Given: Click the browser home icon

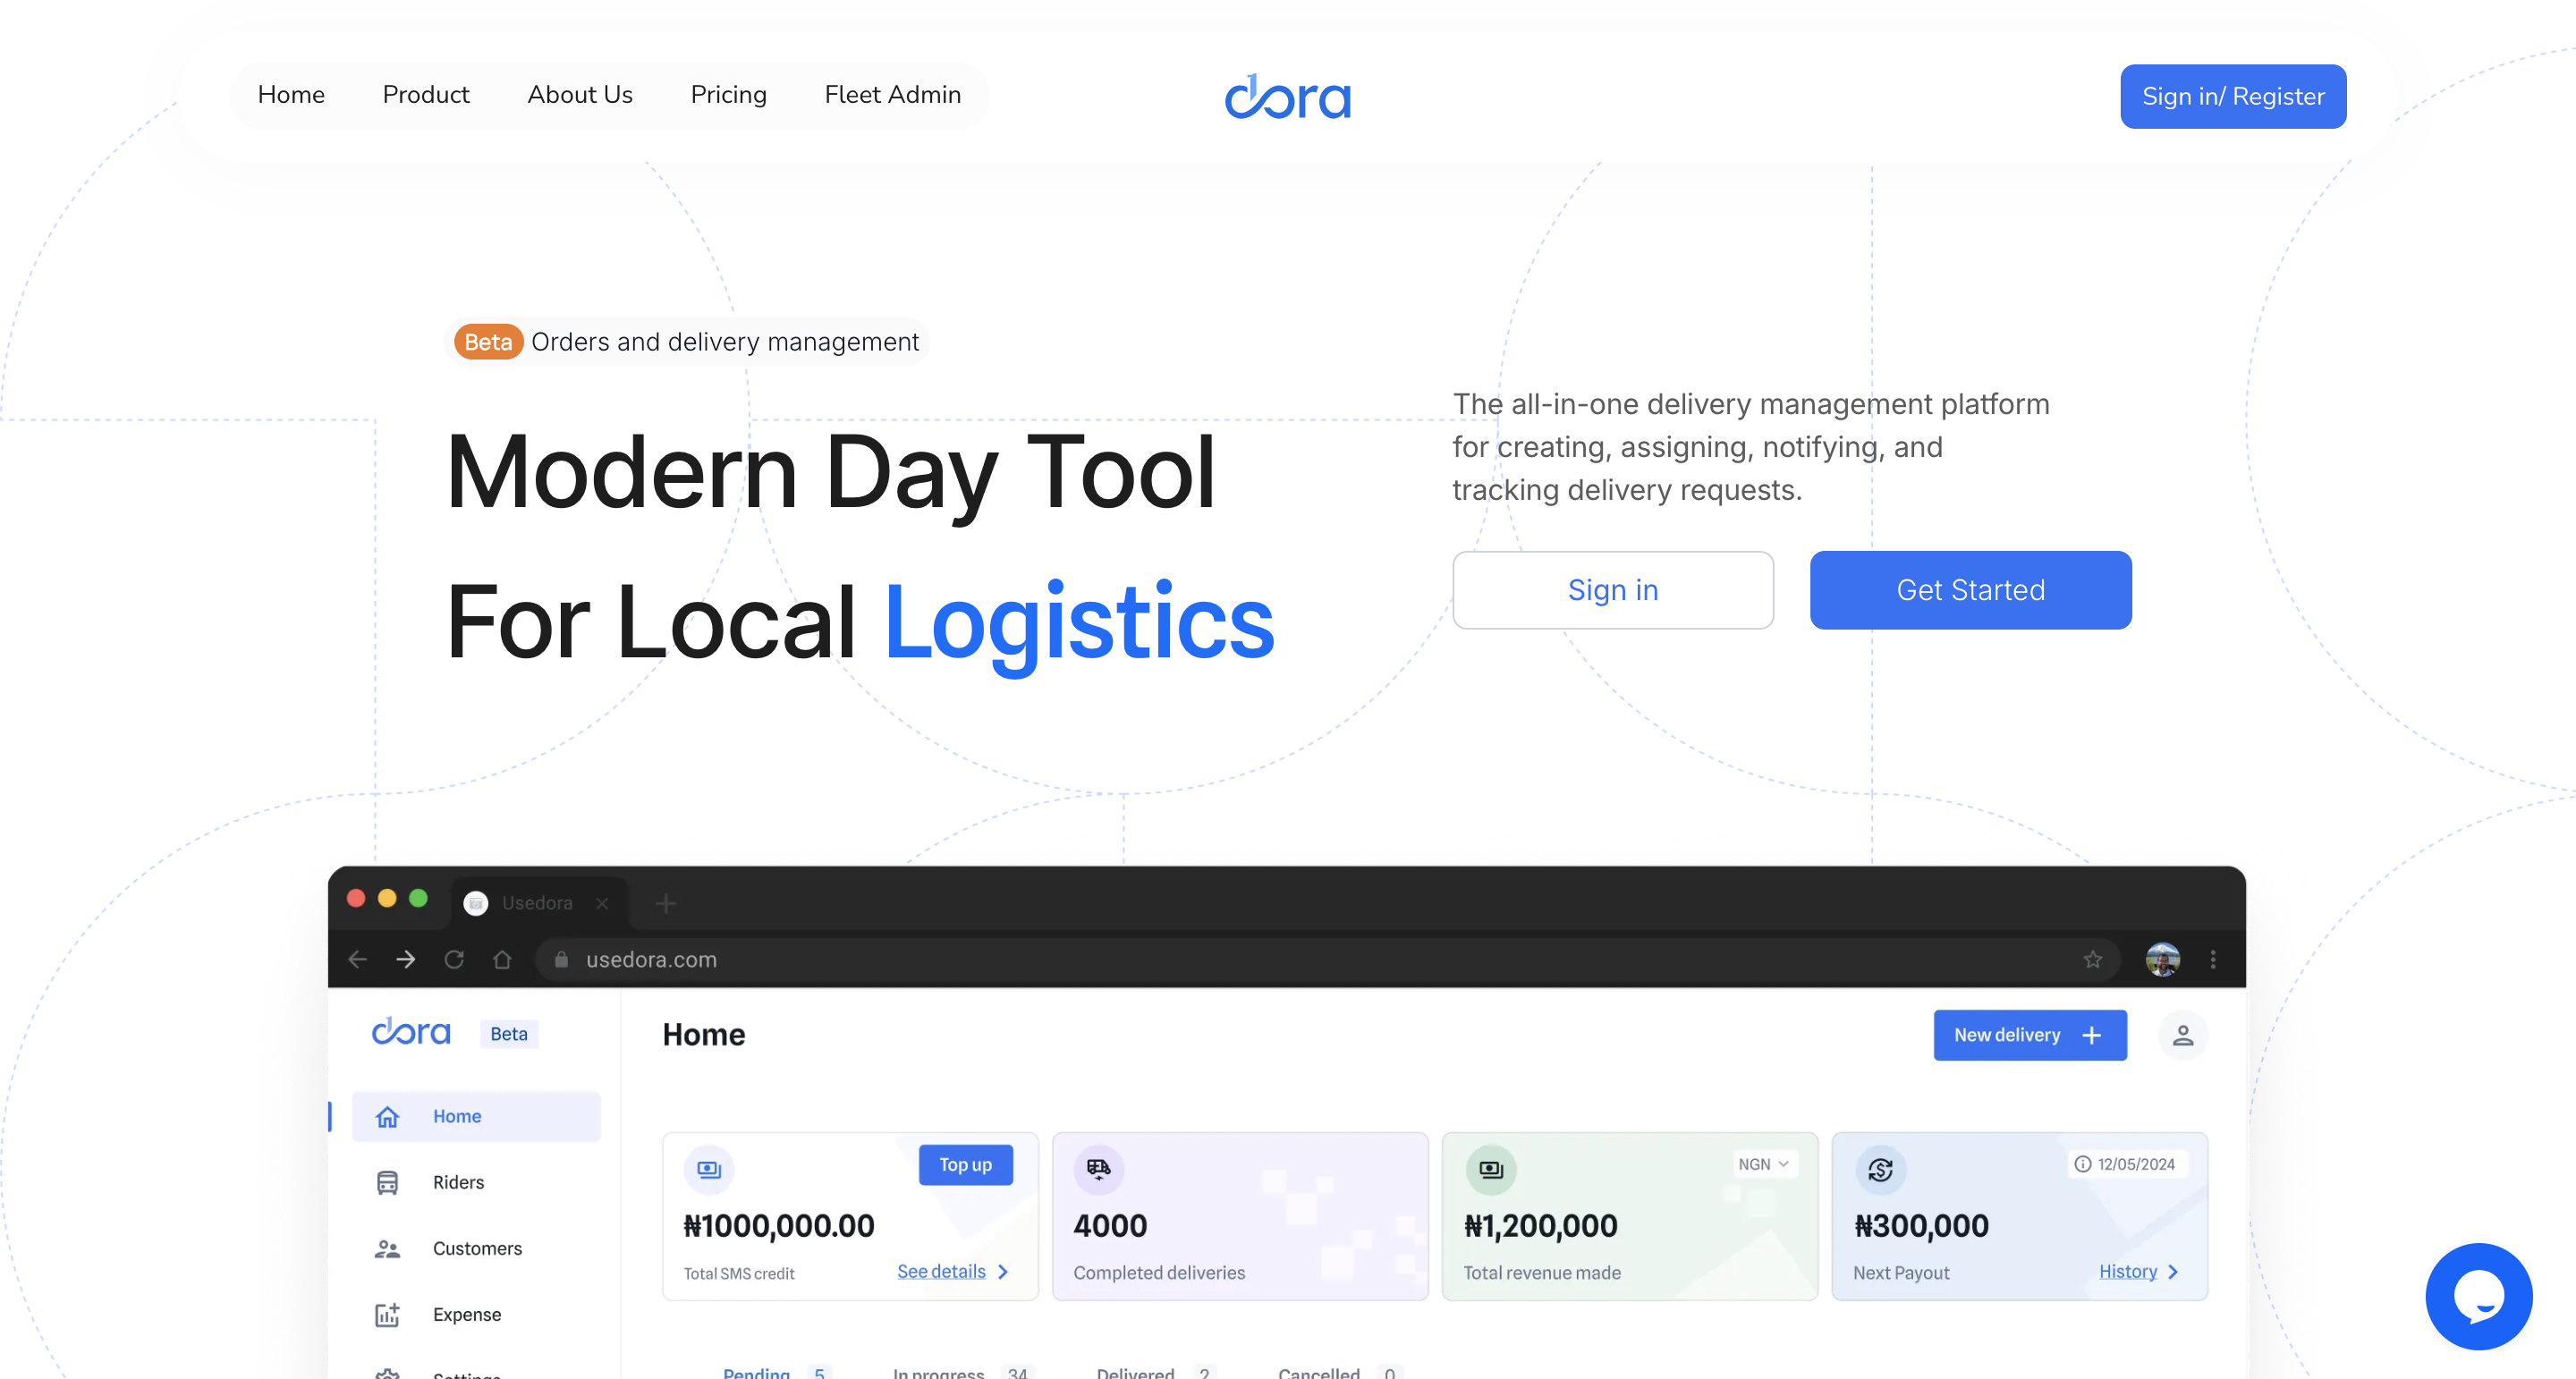Looking at the screenshot, I should [x=502, y=959].
